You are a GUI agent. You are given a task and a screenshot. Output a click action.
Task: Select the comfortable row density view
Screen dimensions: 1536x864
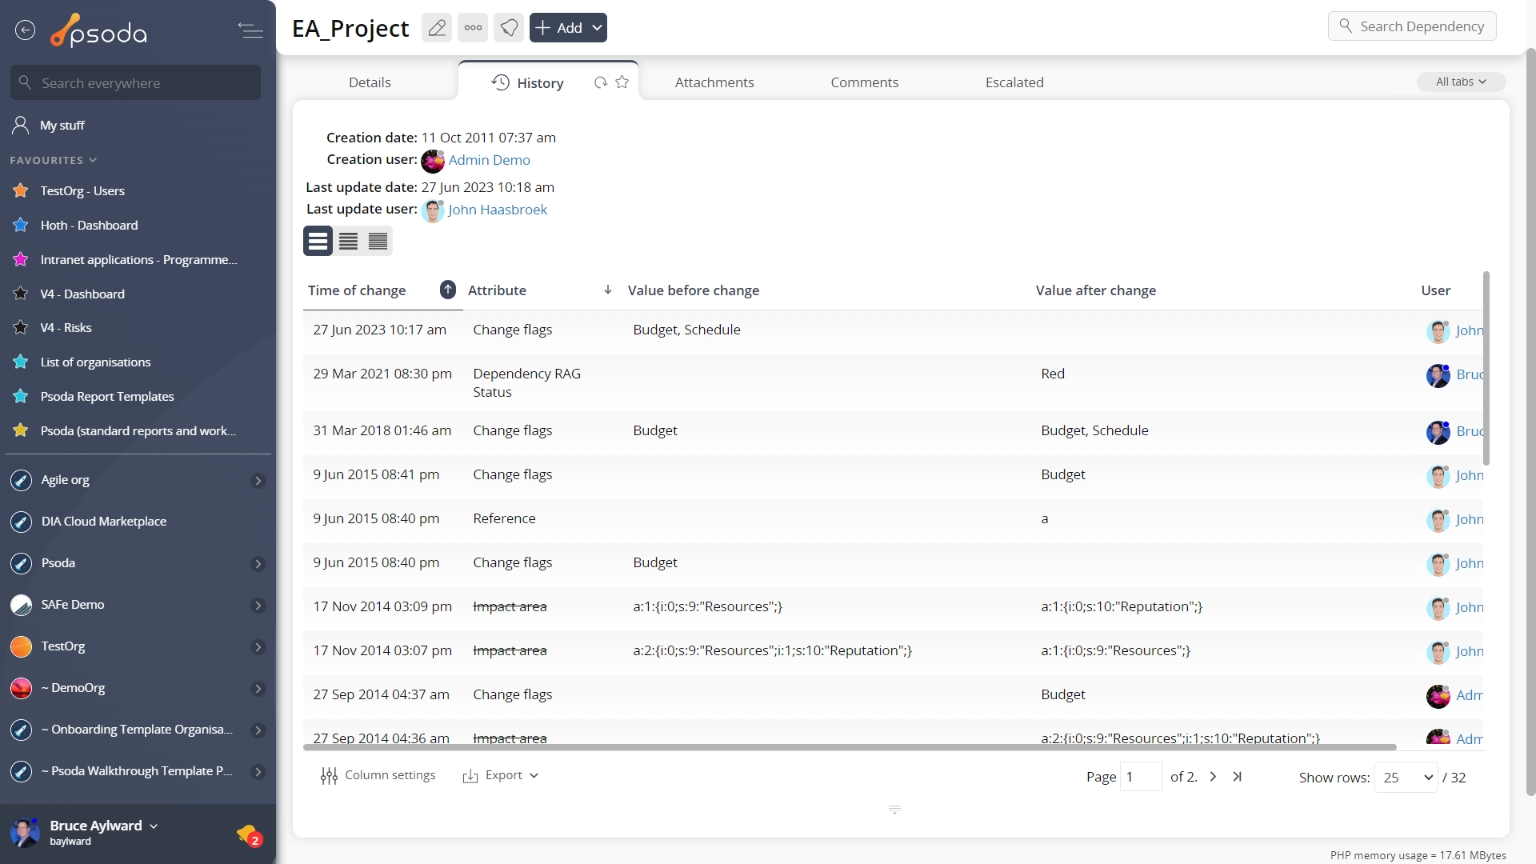pyautogui.click(x=318, y=241)
